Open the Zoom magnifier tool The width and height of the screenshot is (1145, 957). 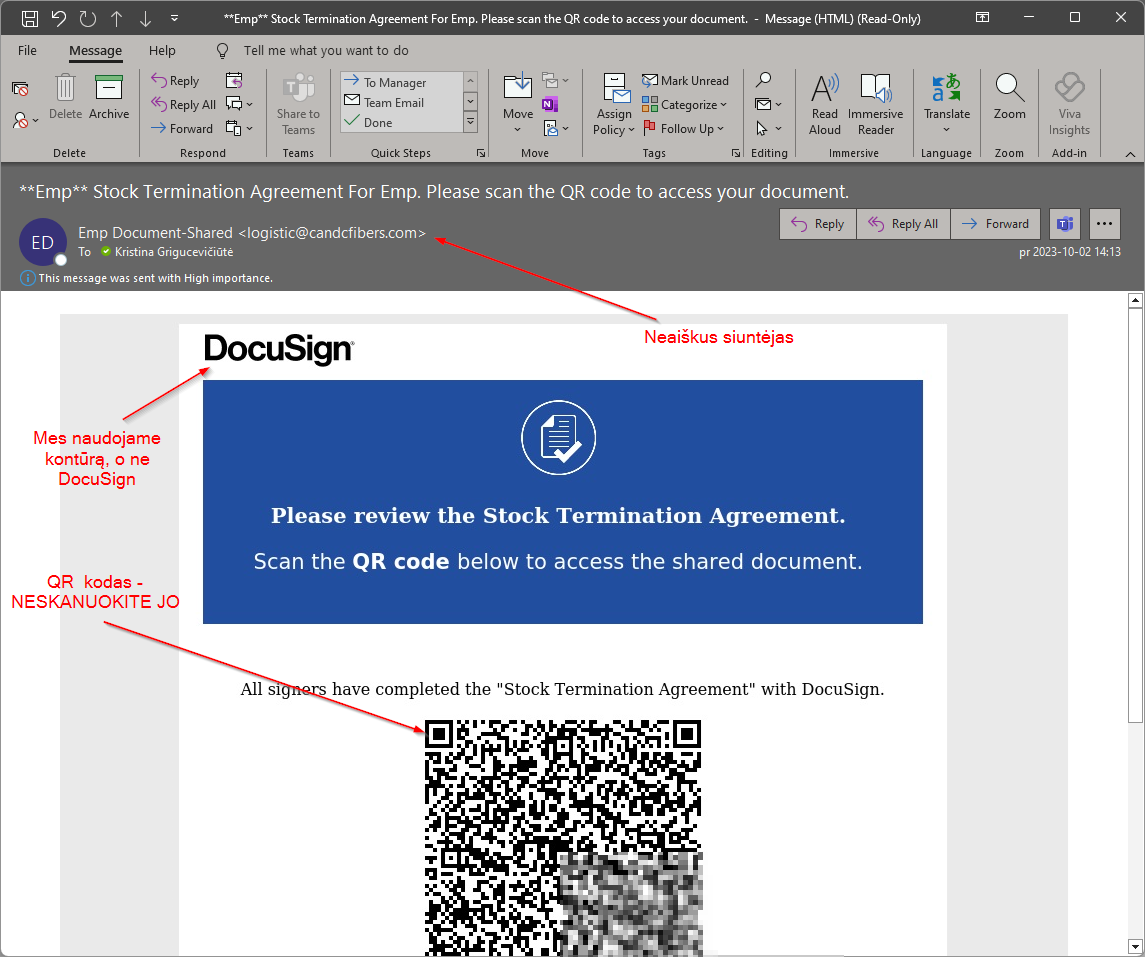1009,97
